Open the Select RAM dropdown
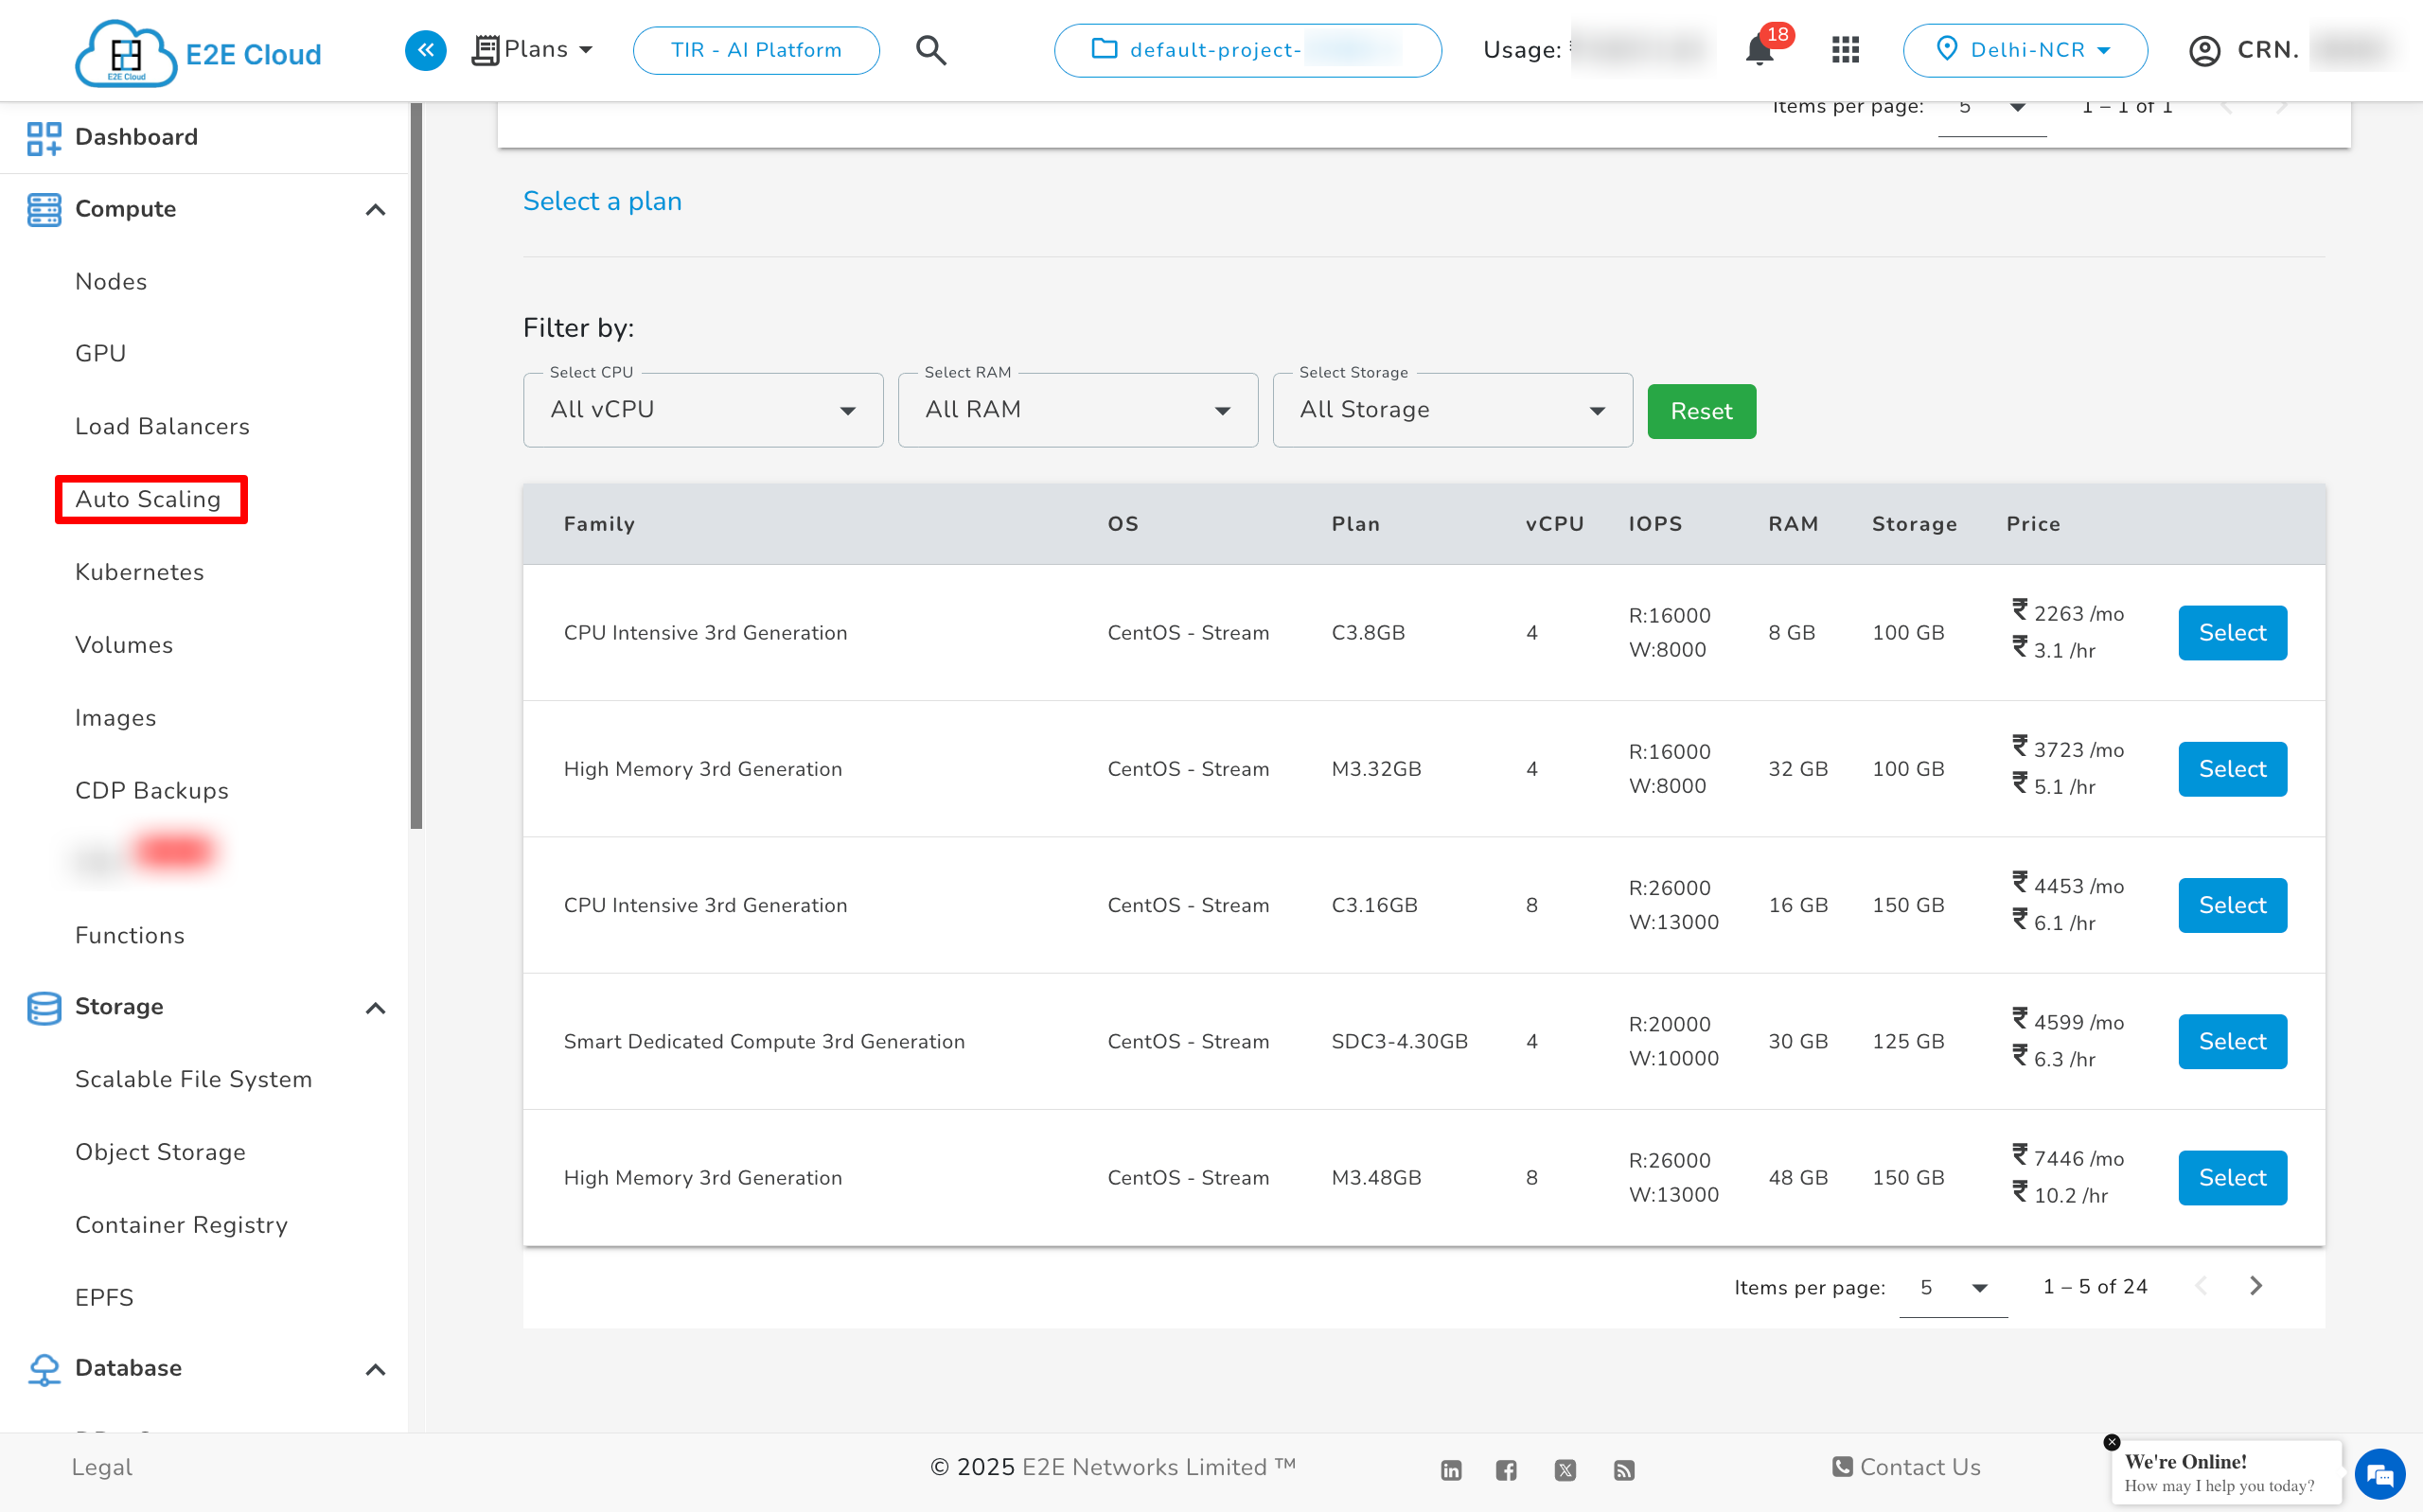 1078,410
